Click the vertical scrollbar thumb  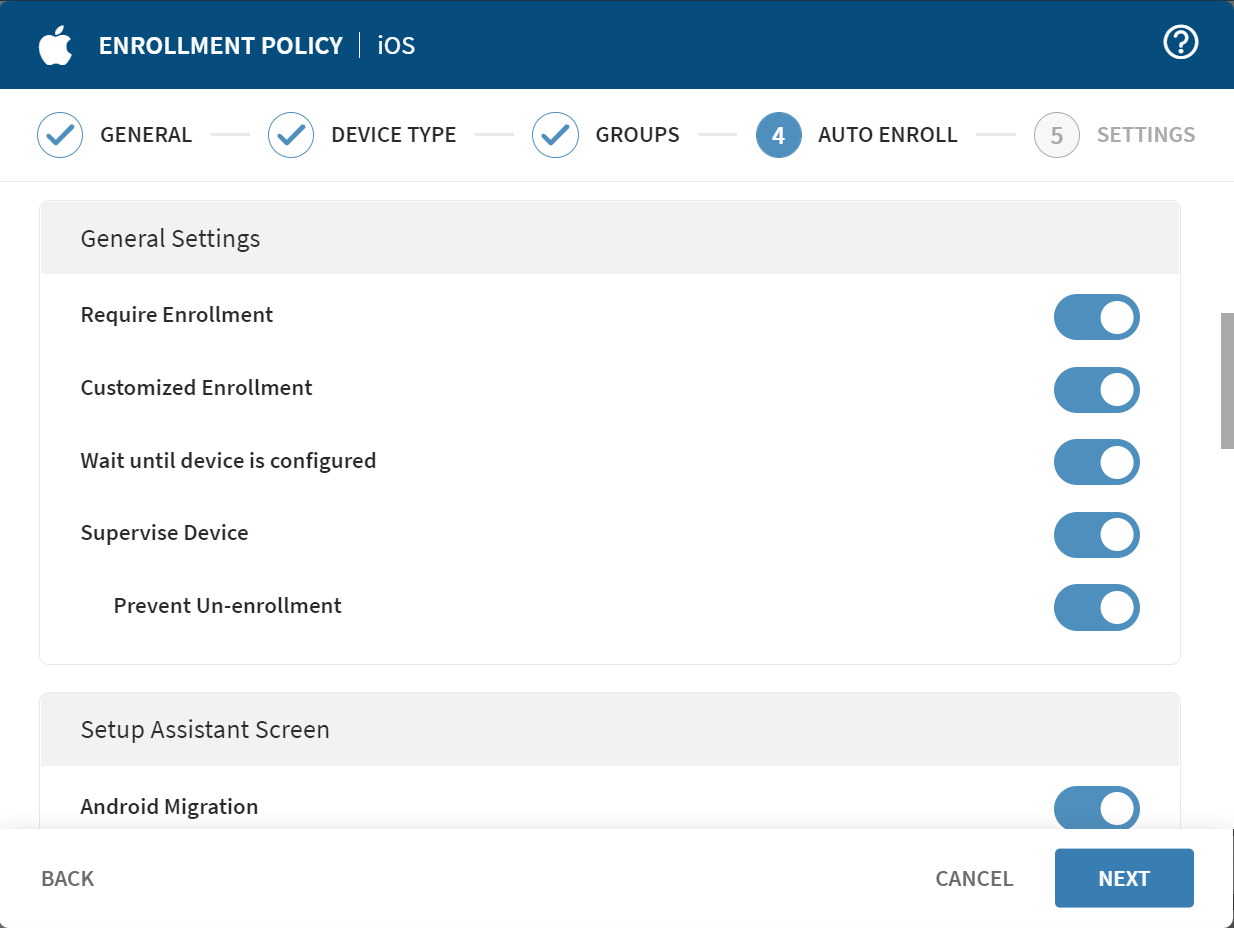coord(1227,380)
